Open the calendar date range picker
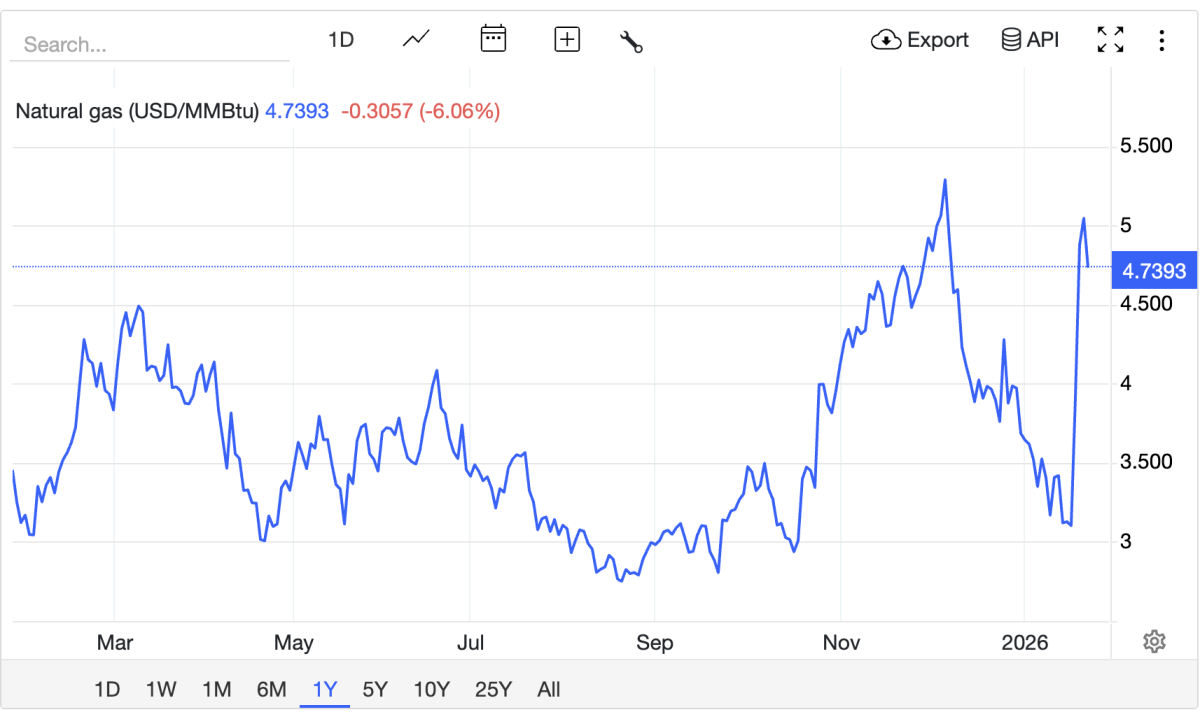The width and height of the screenshot is (1200, 726). pyautogui.click(x=493, y=40)
